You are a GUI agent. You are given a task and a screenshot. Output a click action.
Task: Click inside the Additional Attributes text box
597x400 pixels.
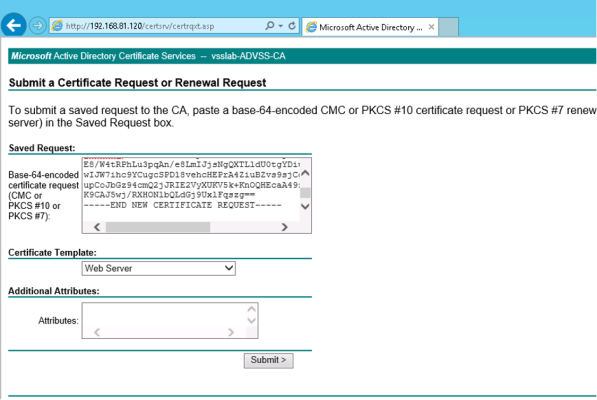164,315
